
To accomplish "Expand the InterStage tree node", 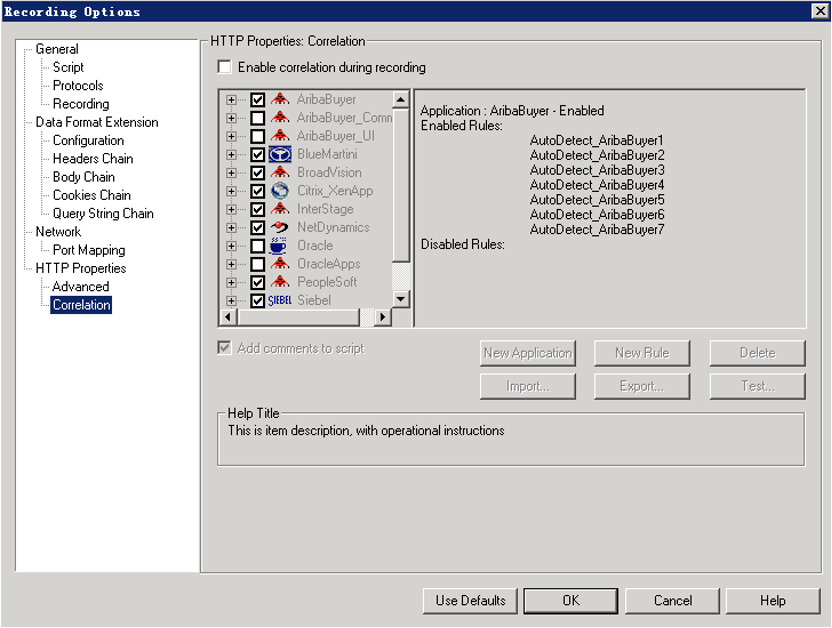I will point(231,210).
